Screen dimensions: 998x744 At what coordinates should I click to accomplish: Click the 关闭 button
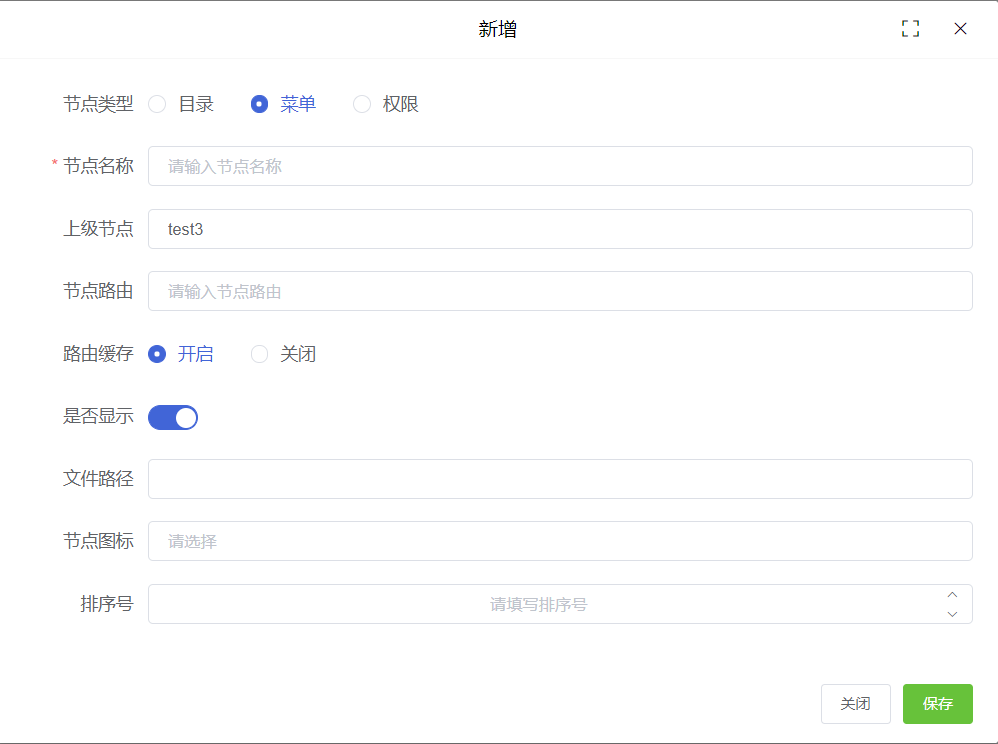856,704
